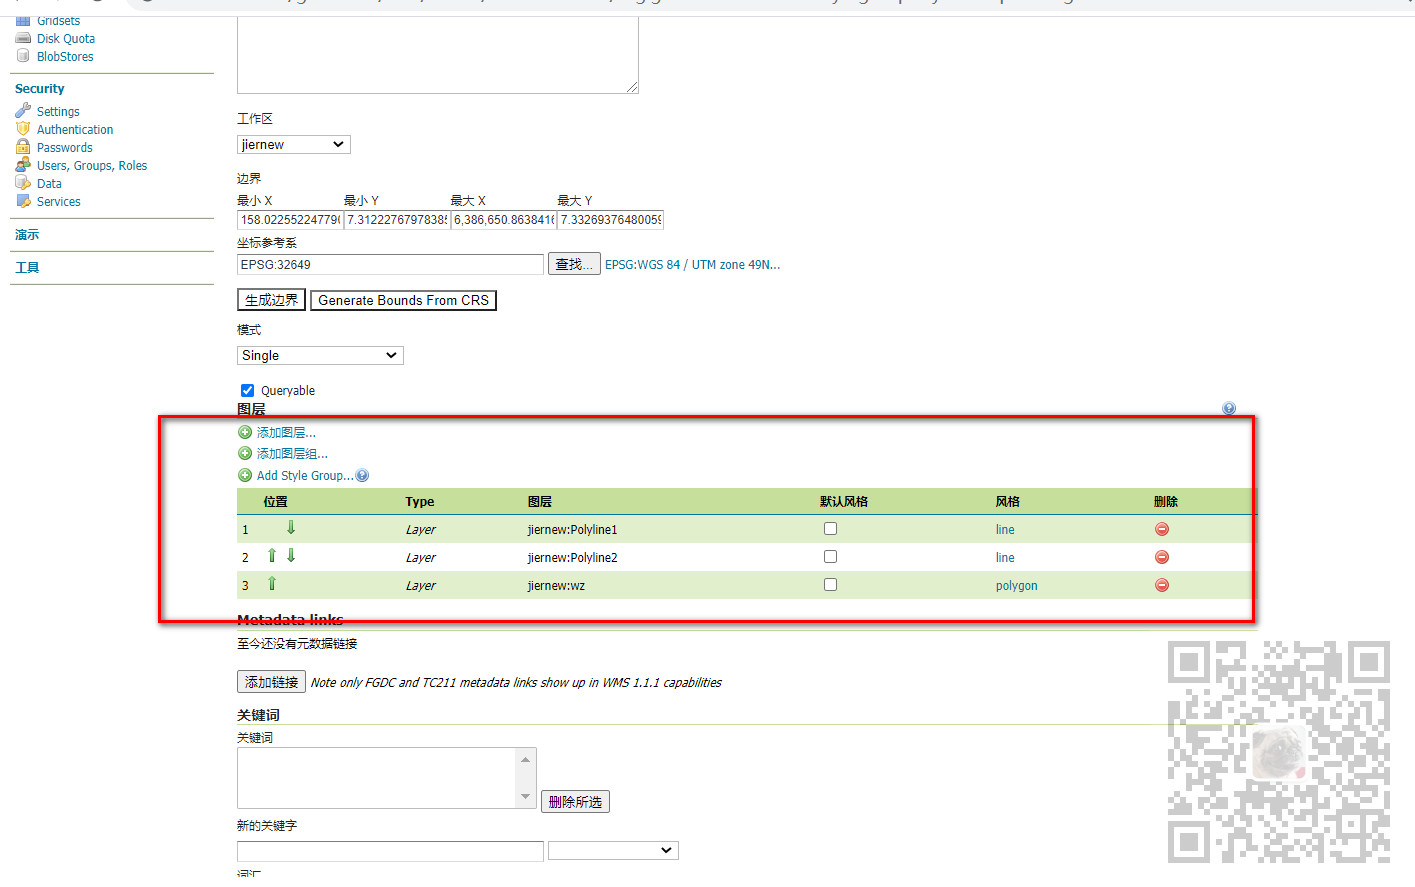
Task: Open line style of jiernew:Polyline2
Action: (1005, 558)
